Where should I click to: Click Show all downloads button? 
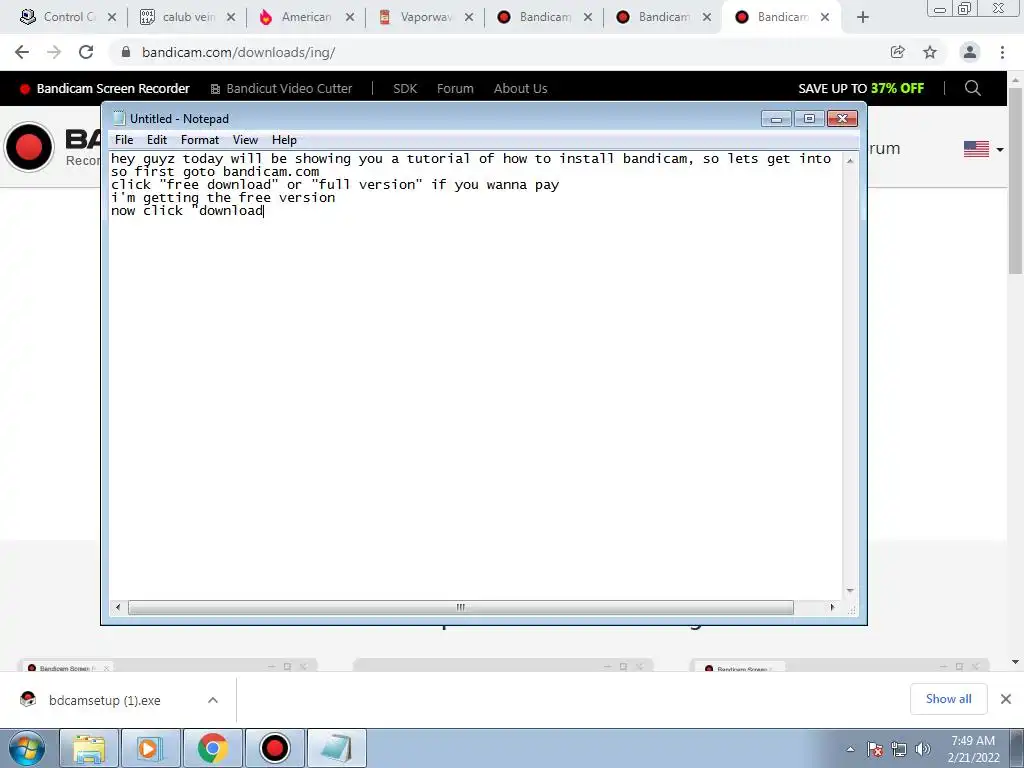[x=948, y=699]
